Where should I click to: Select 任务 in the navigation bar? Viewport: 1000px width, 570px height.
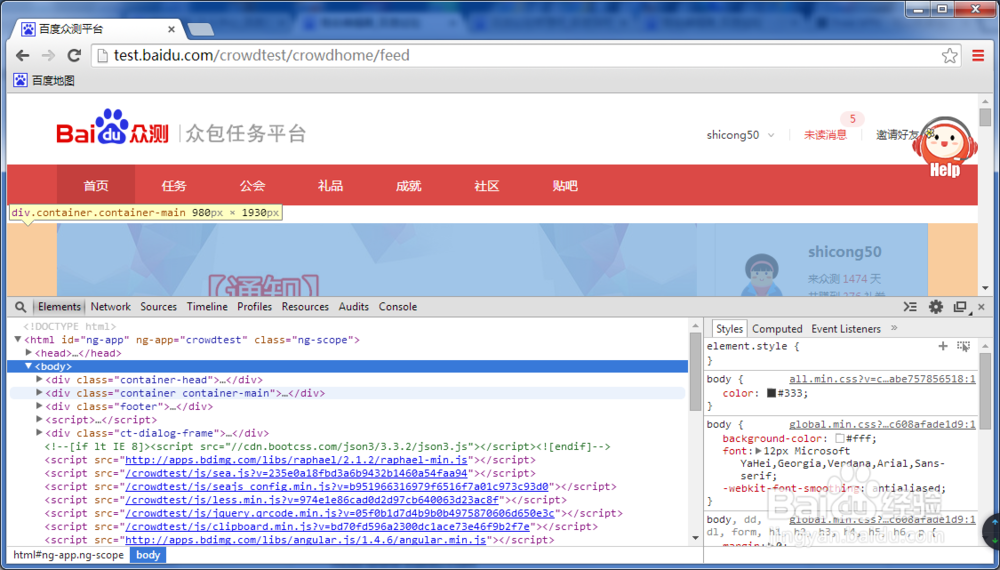[173, 186]
